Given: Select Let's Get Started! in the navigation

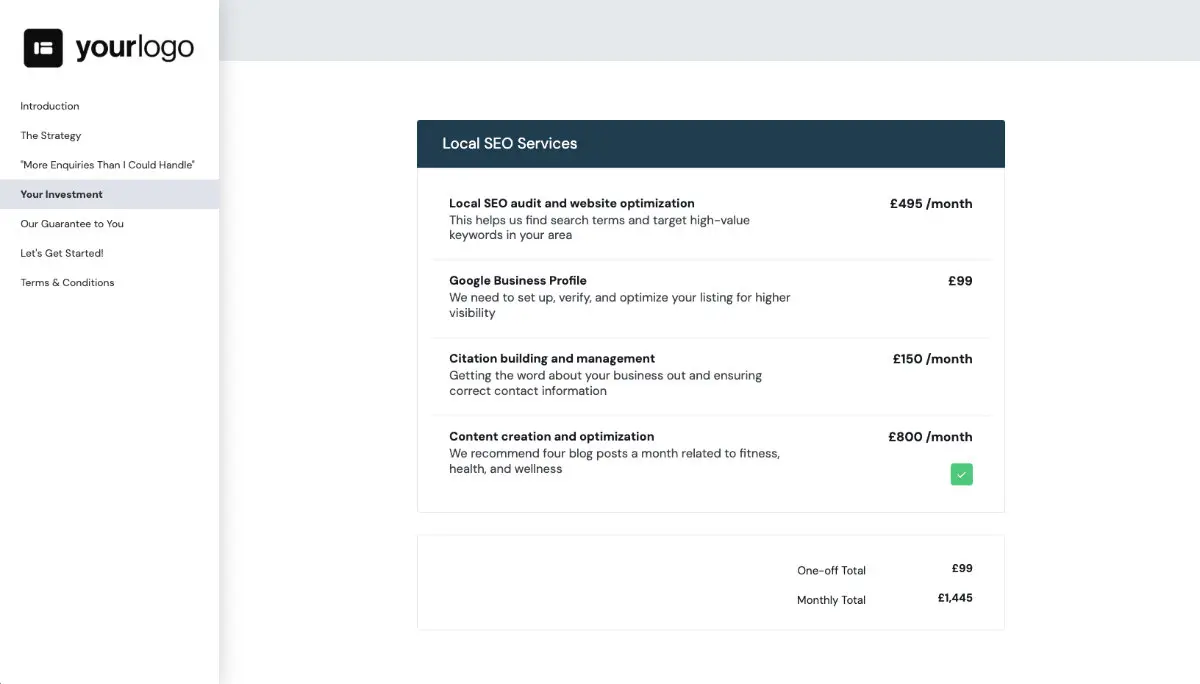Looking at the screenshot, I should coord(60,253).
